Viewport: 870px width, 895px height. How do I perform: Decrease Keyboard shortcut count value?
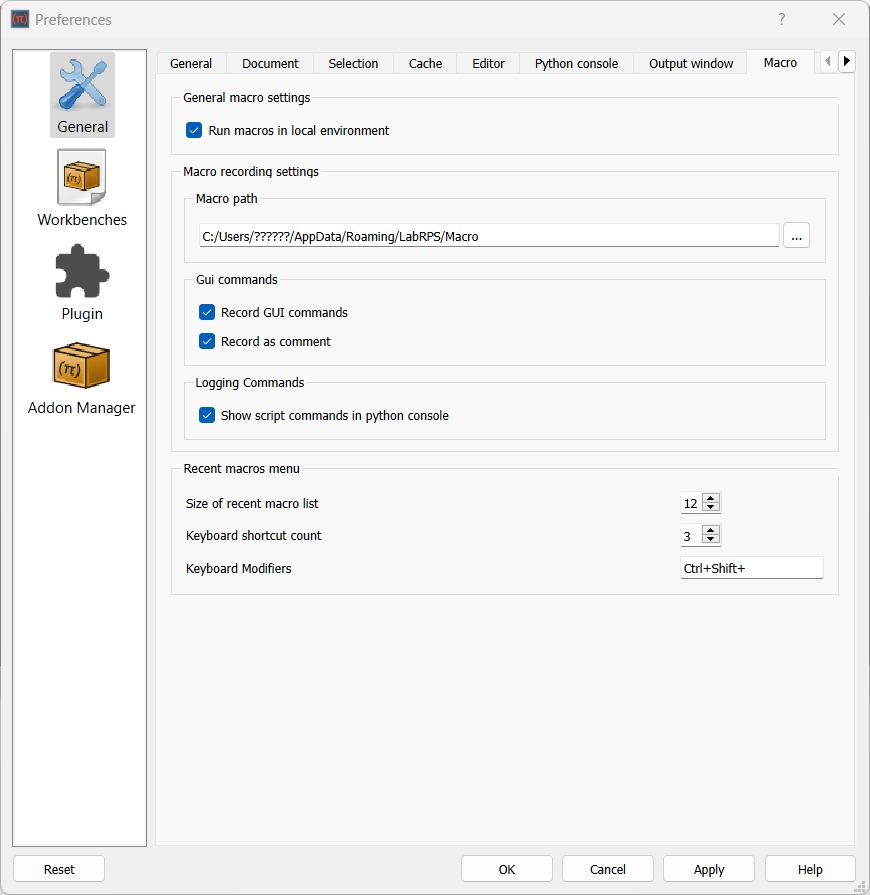(711, 540)
